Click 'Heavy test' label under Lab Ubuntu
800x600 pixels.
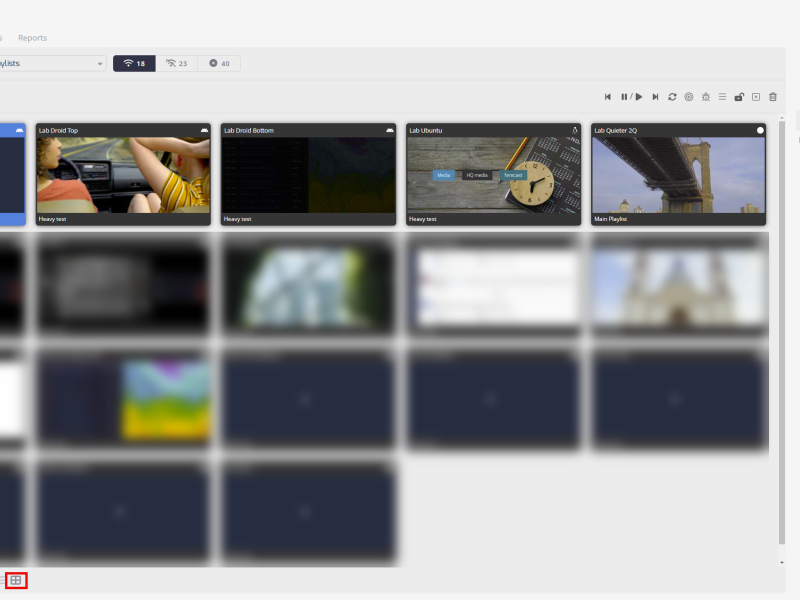click(x=423, y=219)
